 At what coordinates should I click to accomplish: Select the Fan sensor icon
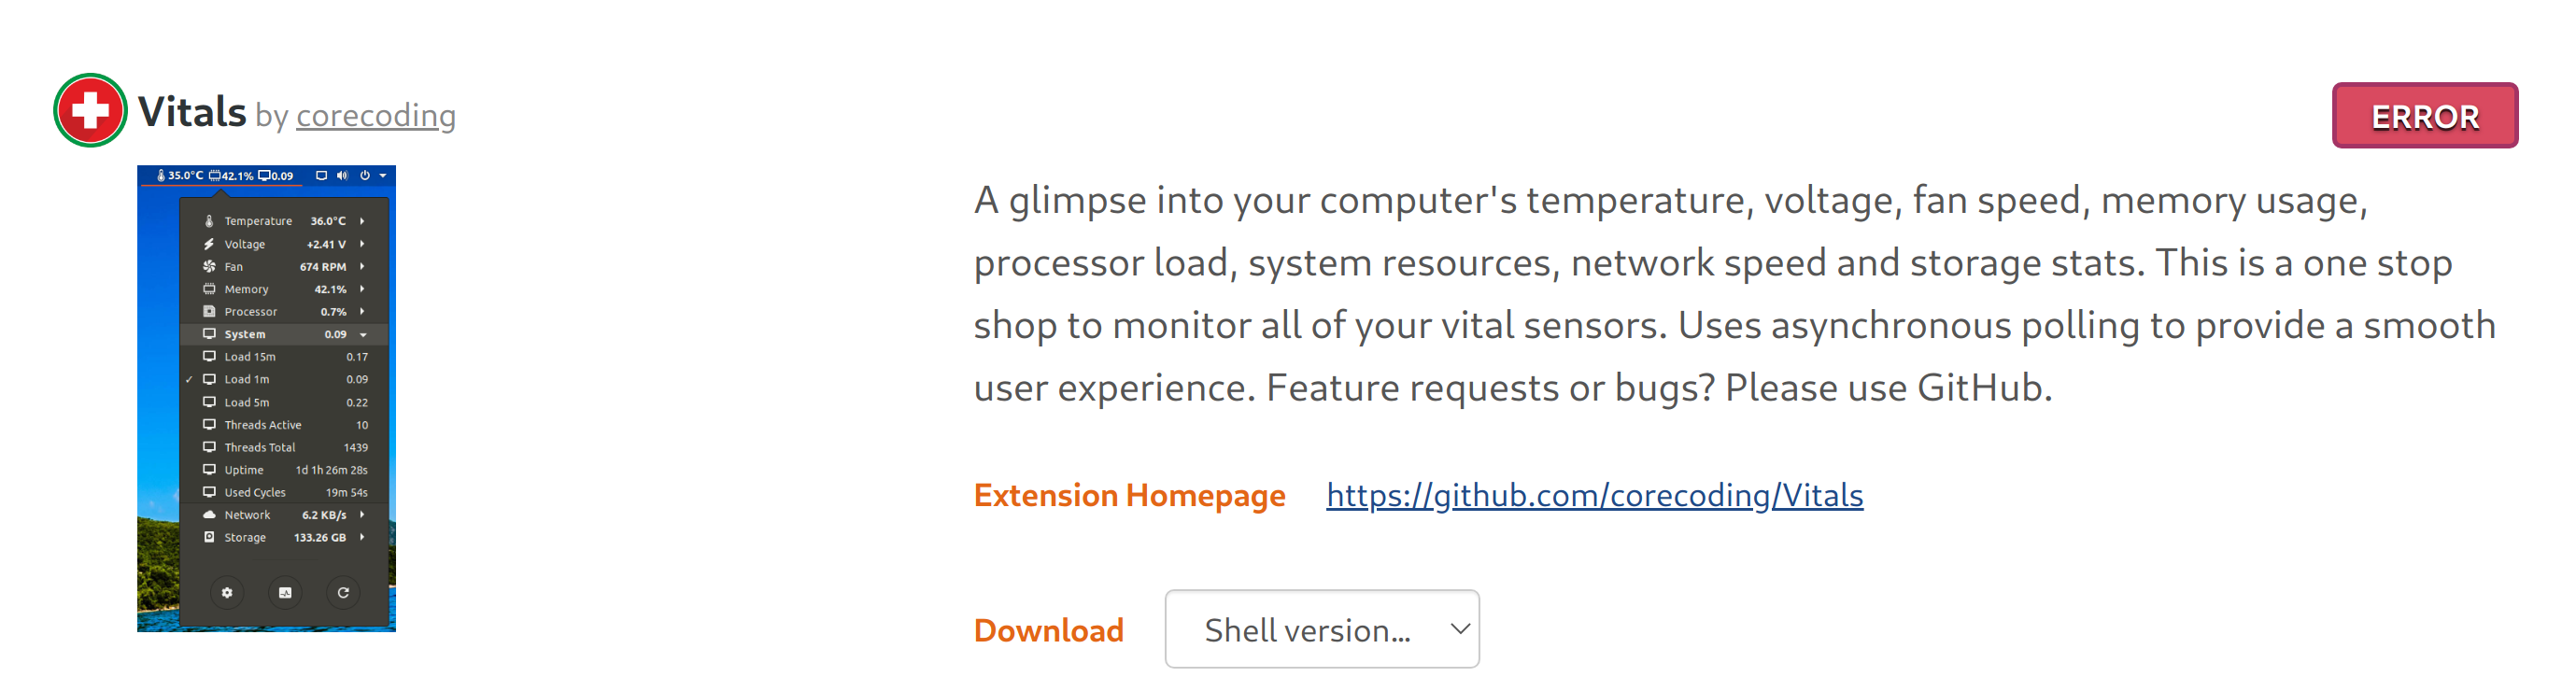tap(209, 267)
